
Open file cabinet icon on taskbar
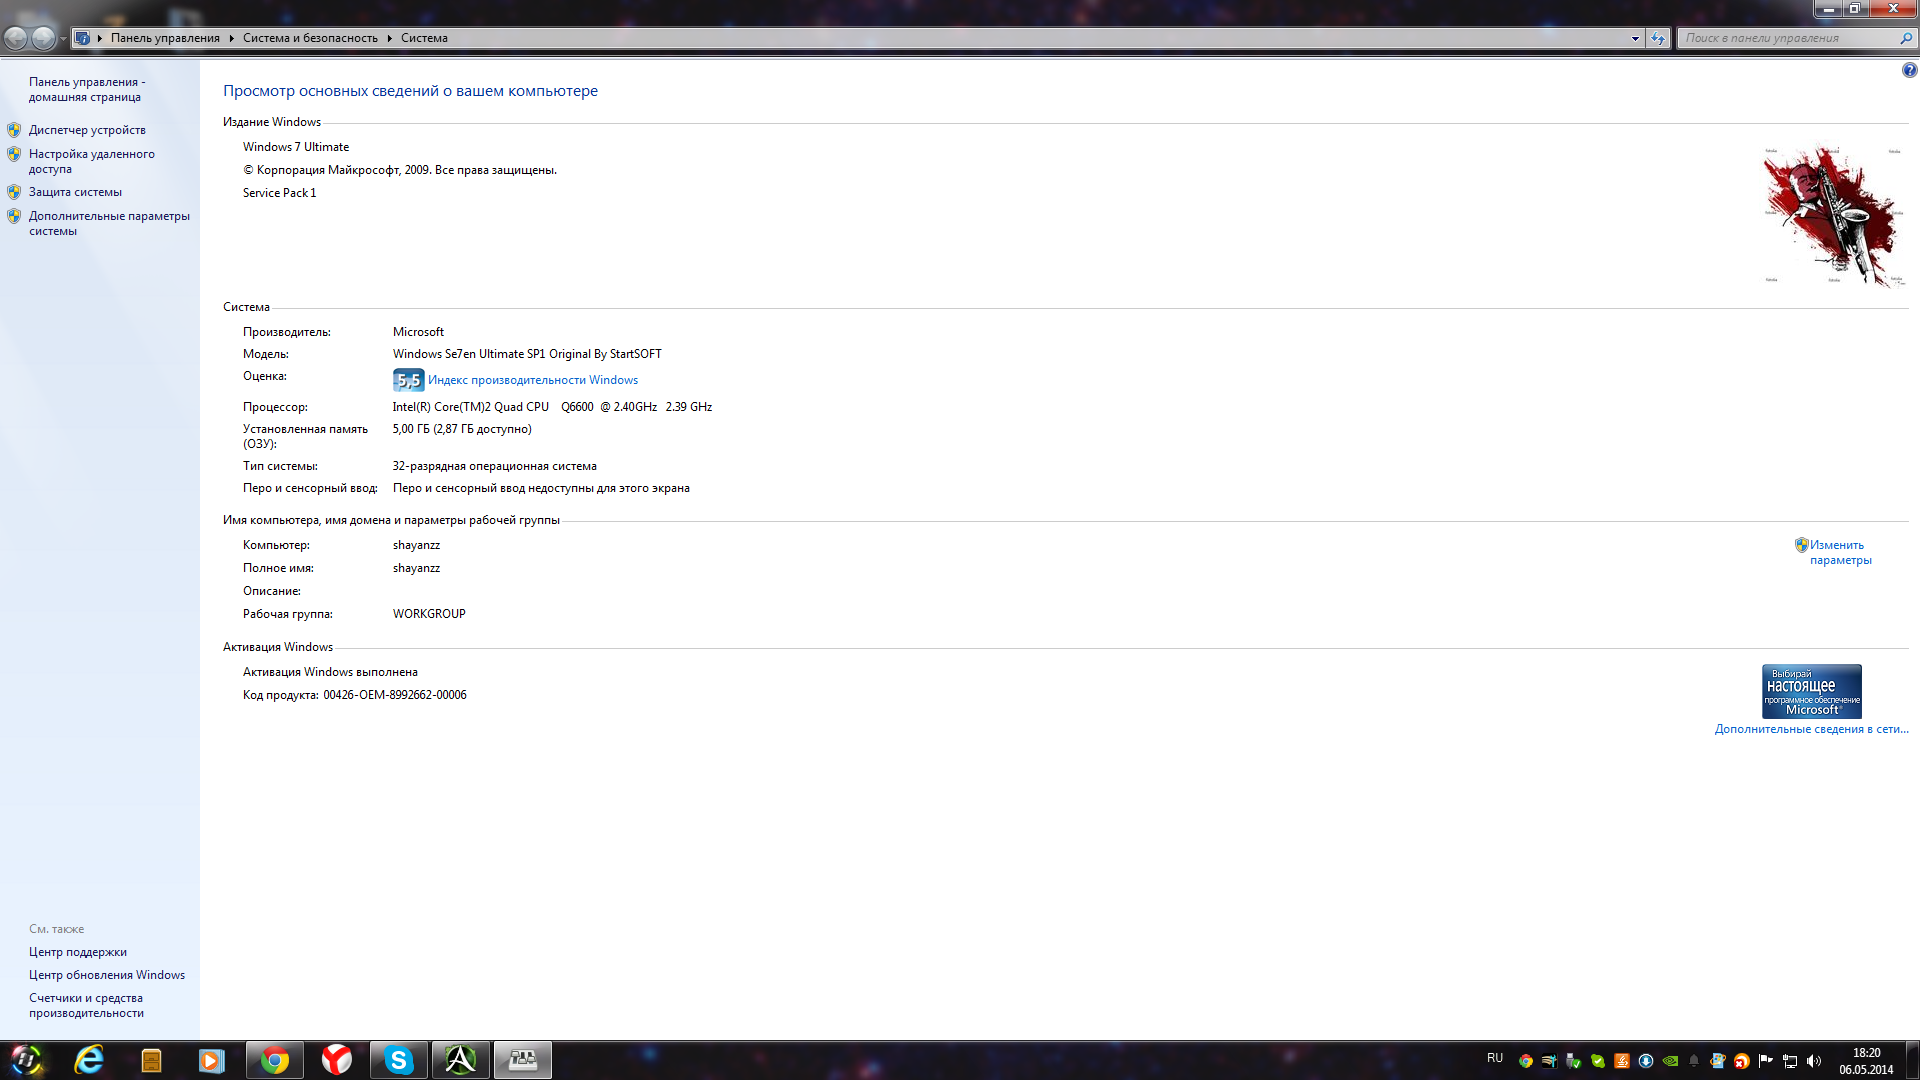pyautogui.click(x=151, y=1060)
